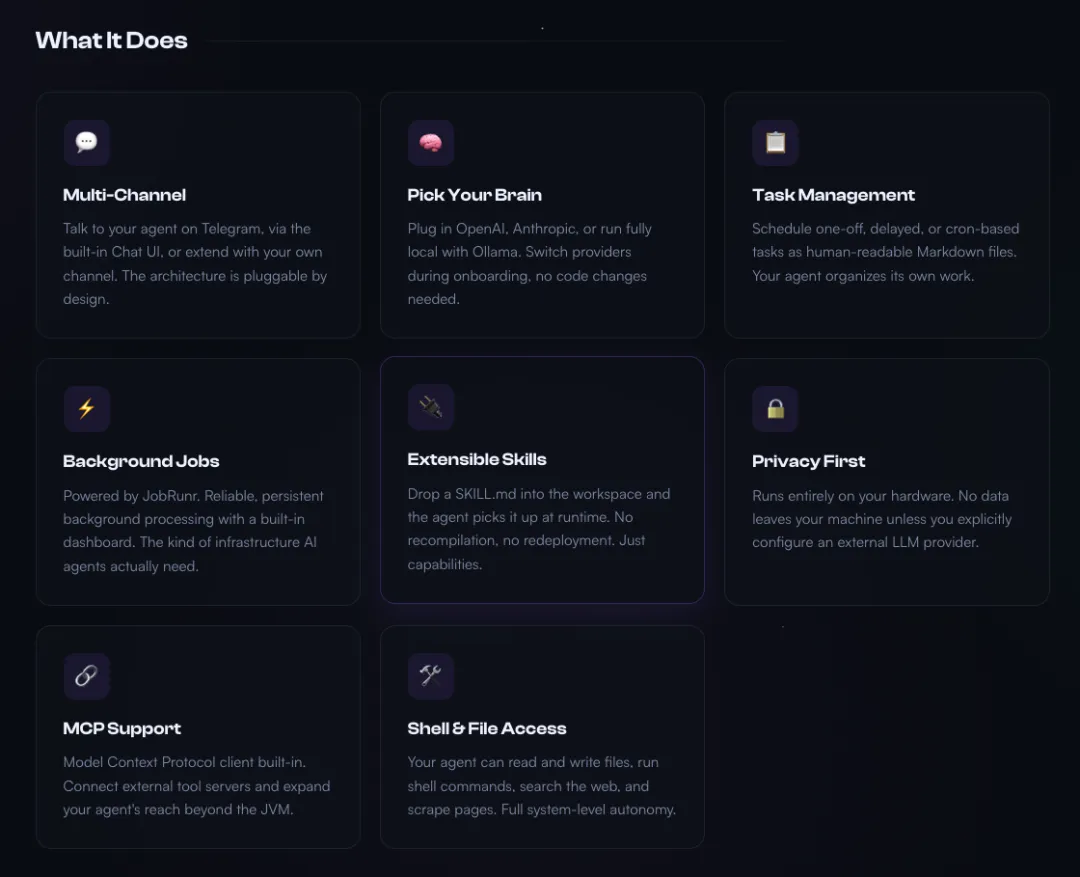The width and height of the screenshot is (1080, 877).
Task: Click the MCP Support heading
Action: (122, 729)
